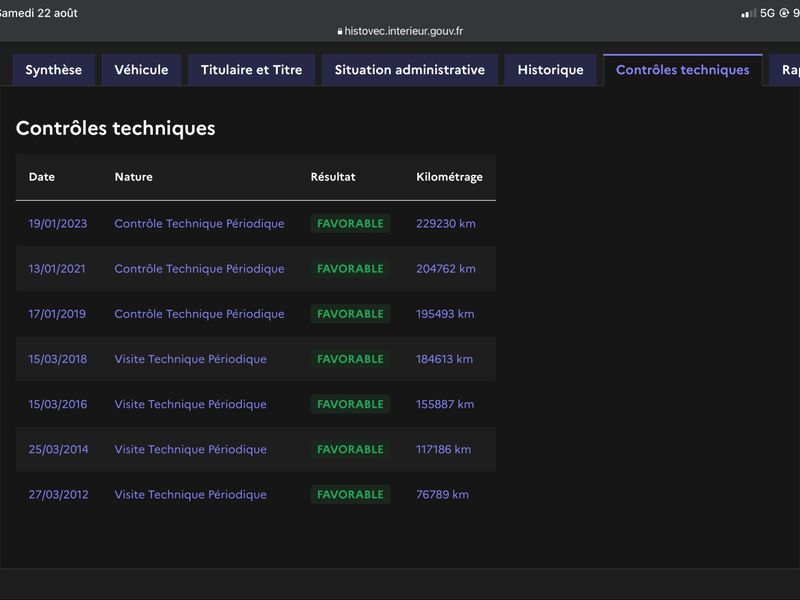Tap the Samedi 22 août date in status bar
The width and height of the screenshot is (800, 600).
[x=39, y=13]
